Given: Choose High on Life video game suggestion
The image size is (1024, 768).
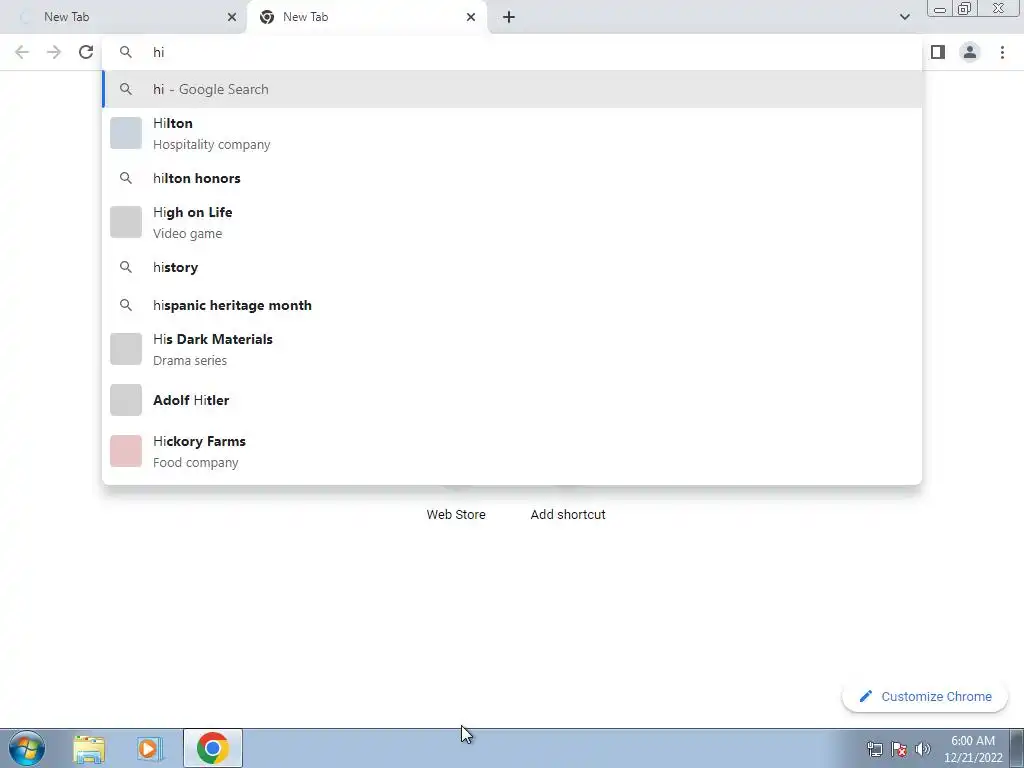Looking at the screenshot, I should click(x=512, y=223).
